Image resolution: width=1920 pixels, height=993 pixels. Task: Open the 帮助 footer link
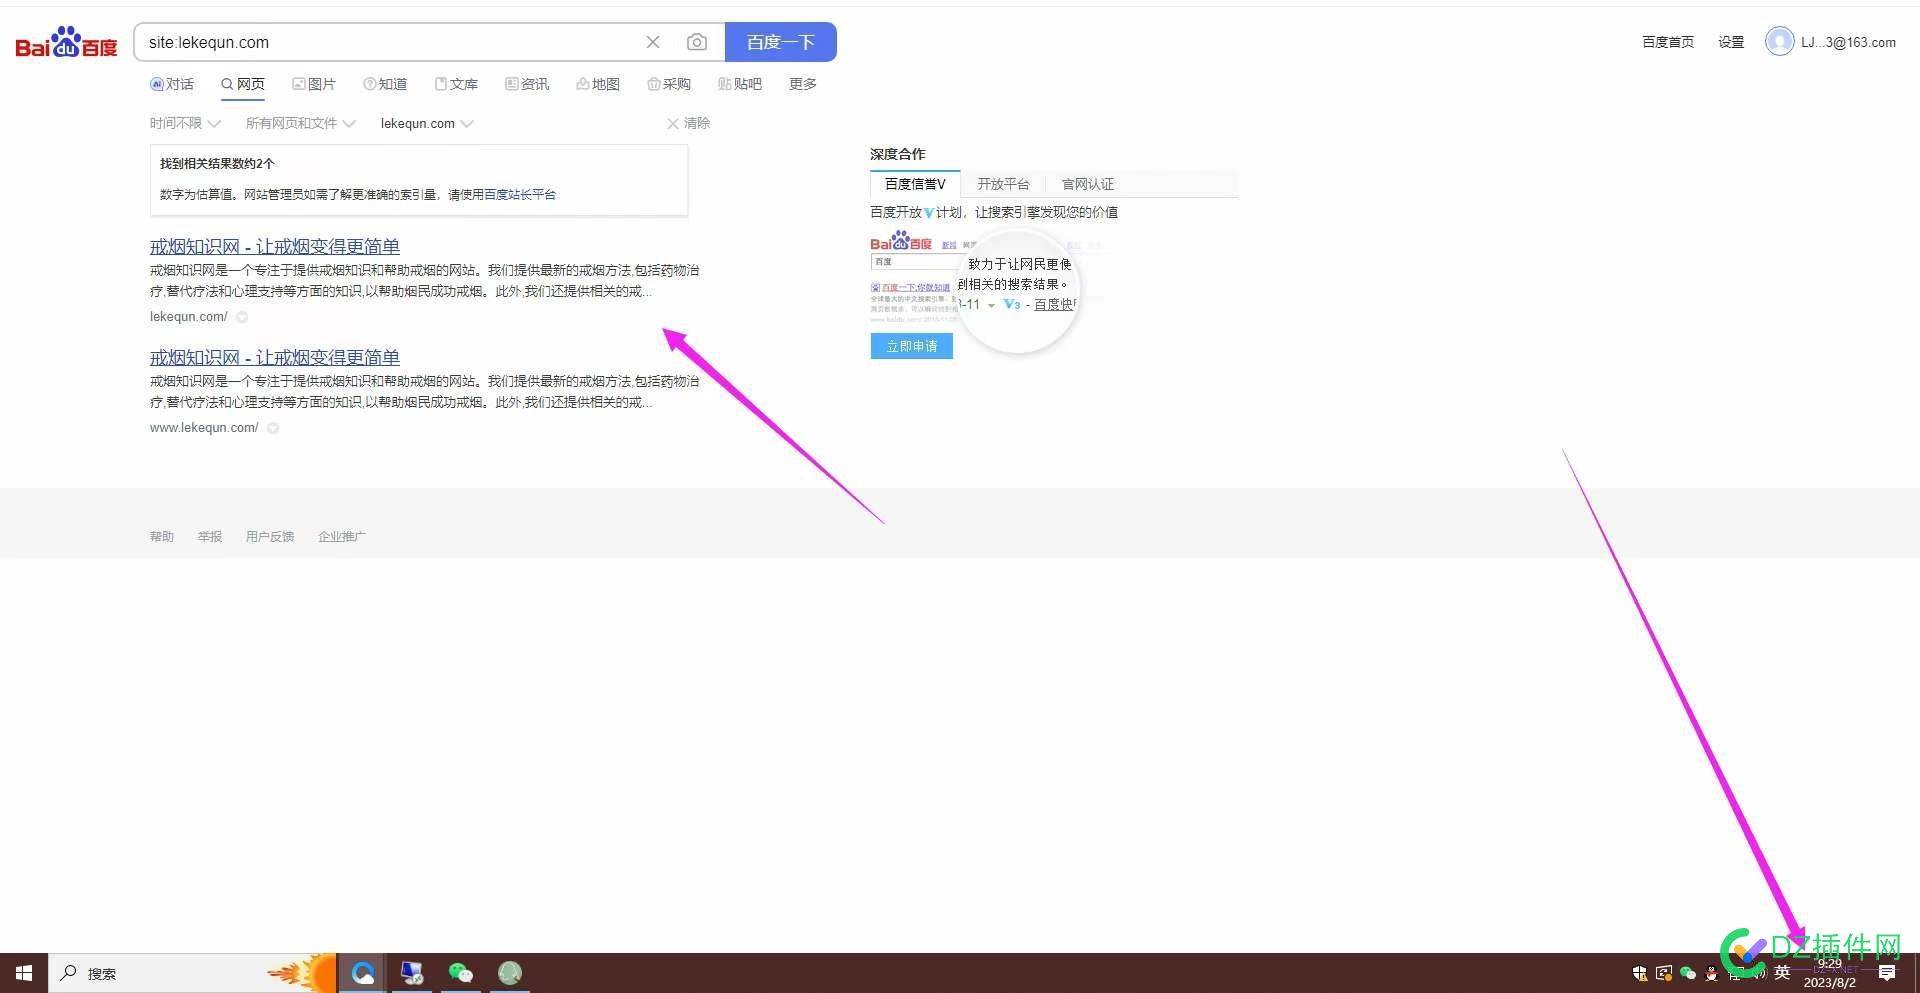click(162, 536)
